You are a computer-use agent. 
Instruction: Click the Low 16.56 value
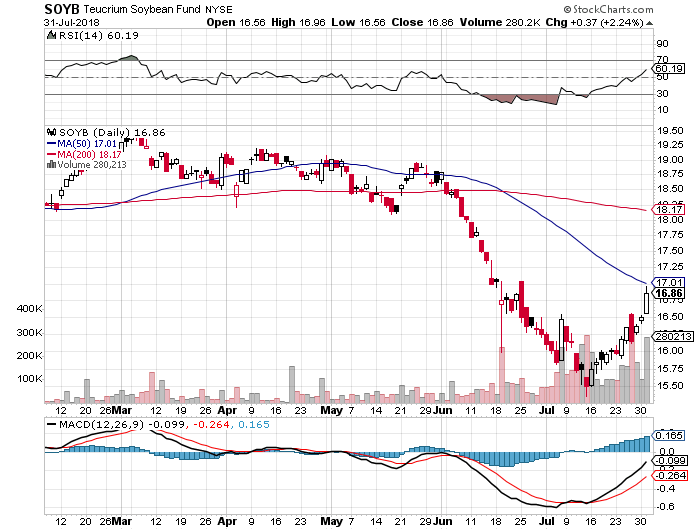pyautogui.click(x=358, y=22)
